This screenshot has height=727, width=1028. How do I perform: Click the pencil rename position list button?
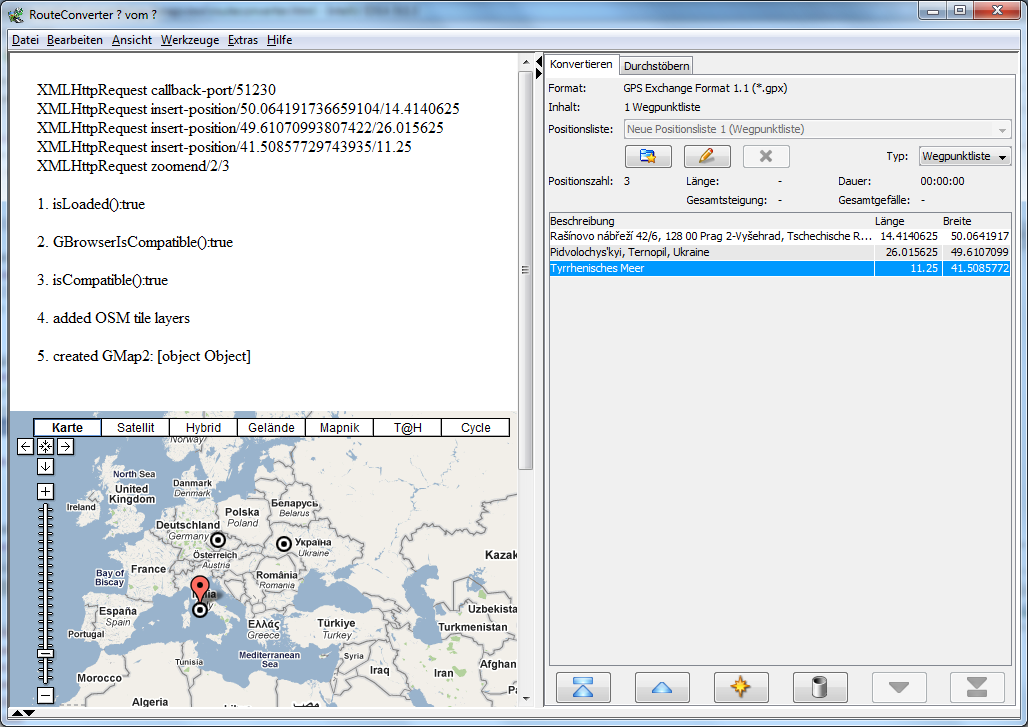click(x=707, y=156)
